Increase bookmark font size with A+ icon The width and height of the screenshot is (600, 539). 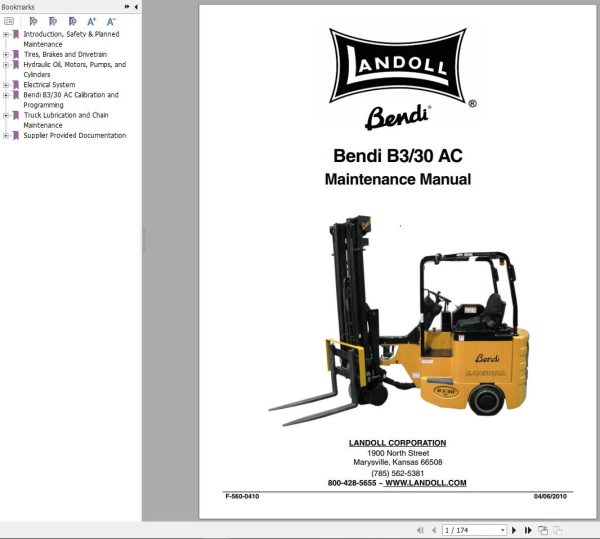pyautogui.click(x=91, y=21)
